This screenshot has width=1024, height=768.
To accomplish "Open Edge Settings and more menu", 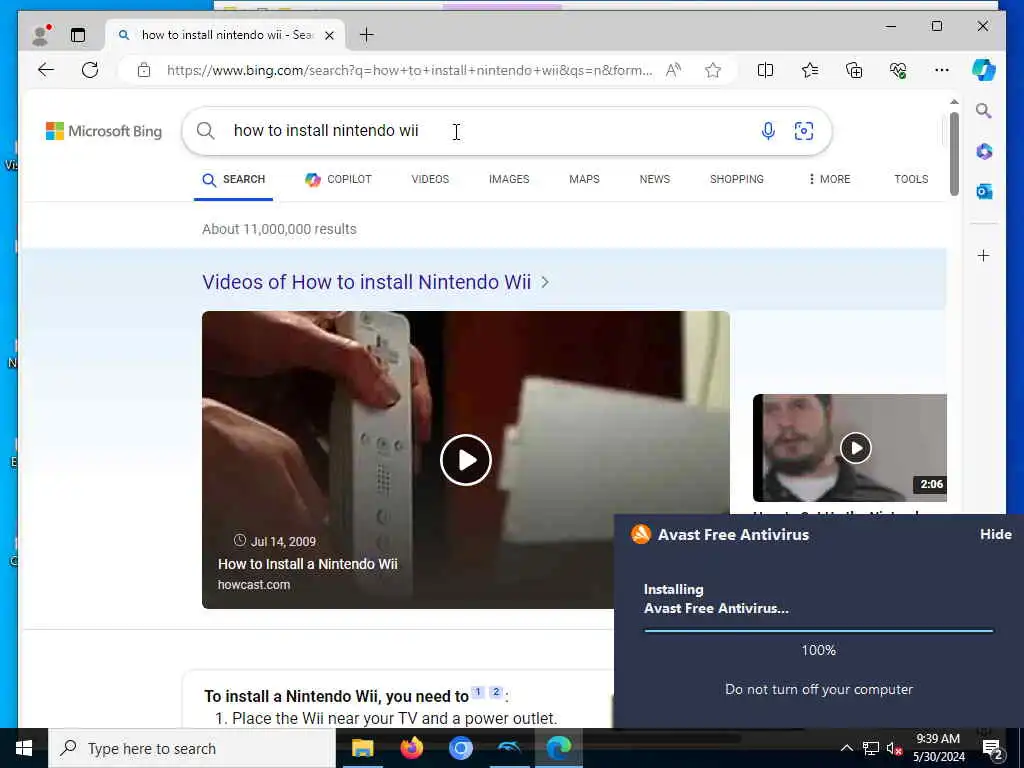I will click(942, 70).
